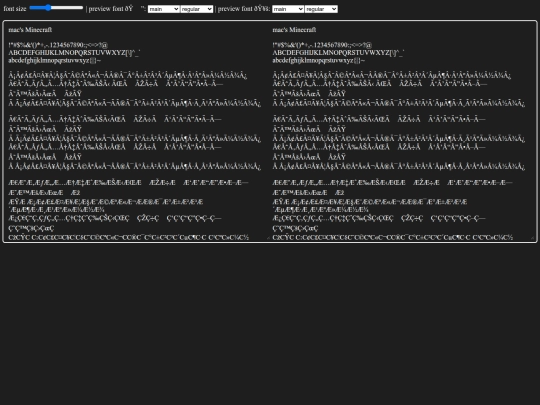
Task: Click the uppercase ABCDEFGHIJKLM line in the left pane
Action: [x=74, y=53]
